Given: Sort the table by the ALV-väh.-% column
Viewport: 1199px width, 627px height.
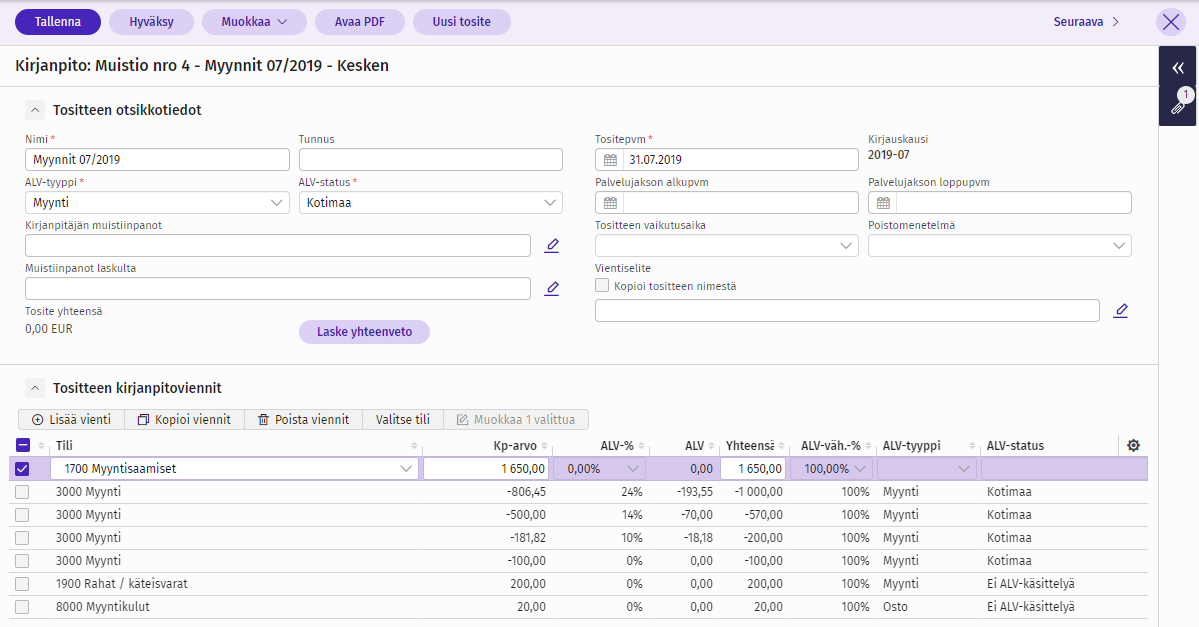Looking at the screenshot, I should point(869,446).
